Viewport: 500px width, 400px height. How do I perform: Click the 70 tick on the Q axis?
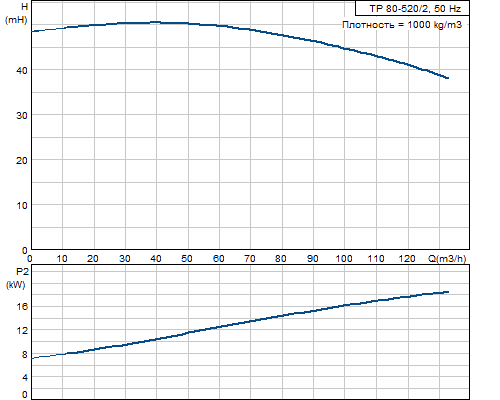(x=250, y=259)
